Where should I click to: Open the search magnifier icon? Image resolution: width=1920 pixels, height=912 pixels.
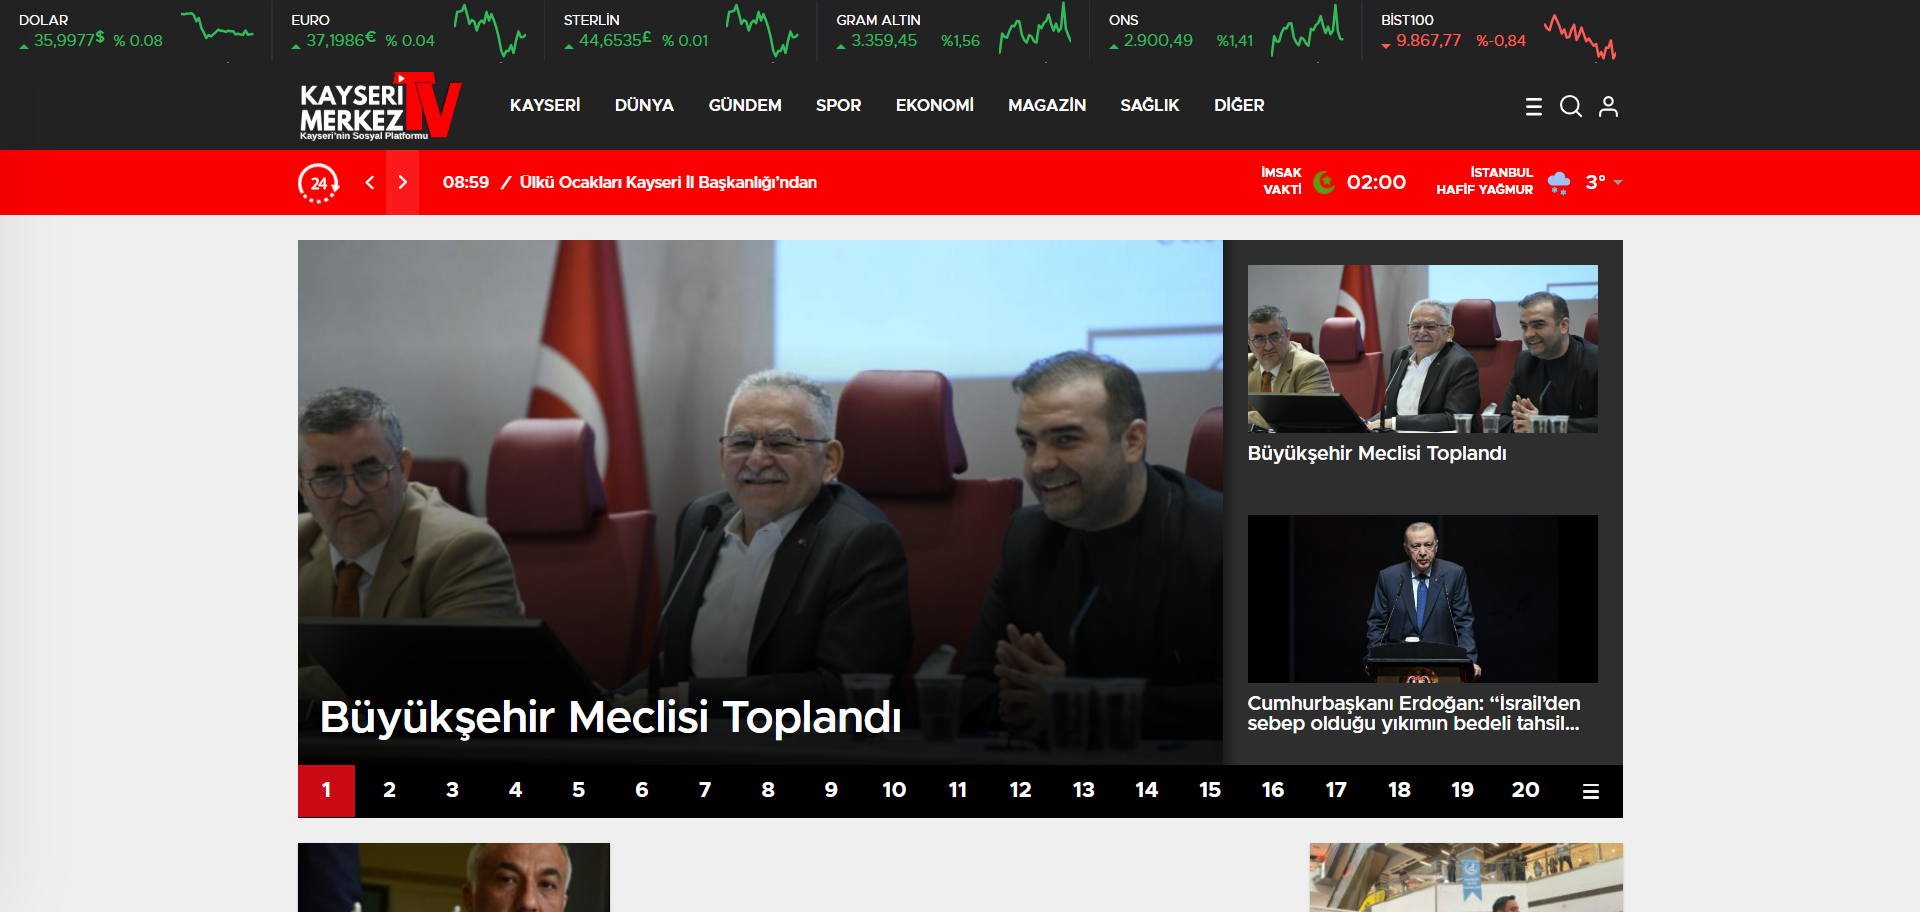(1571, 106)
